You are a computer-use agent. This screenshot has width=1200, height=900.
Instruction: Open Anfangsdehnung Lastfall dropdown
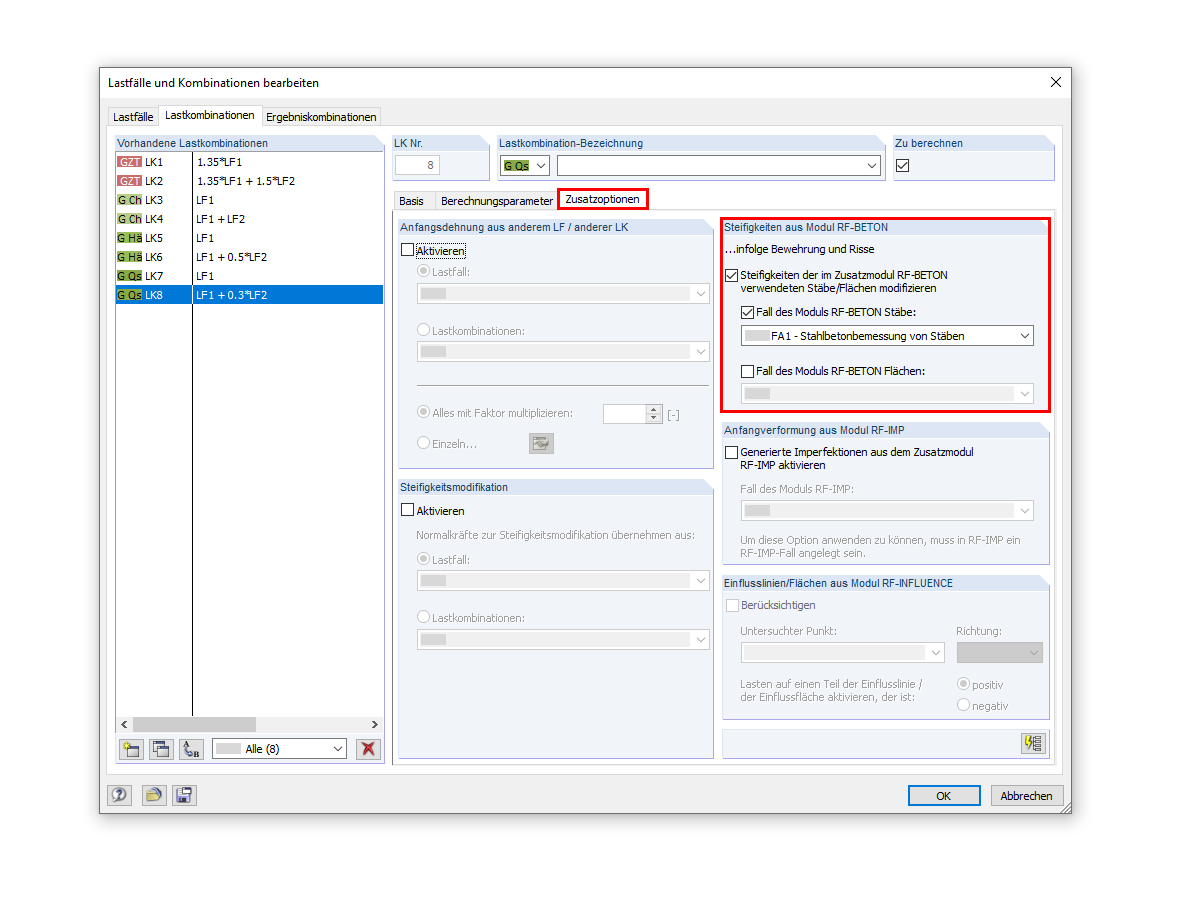563,293
